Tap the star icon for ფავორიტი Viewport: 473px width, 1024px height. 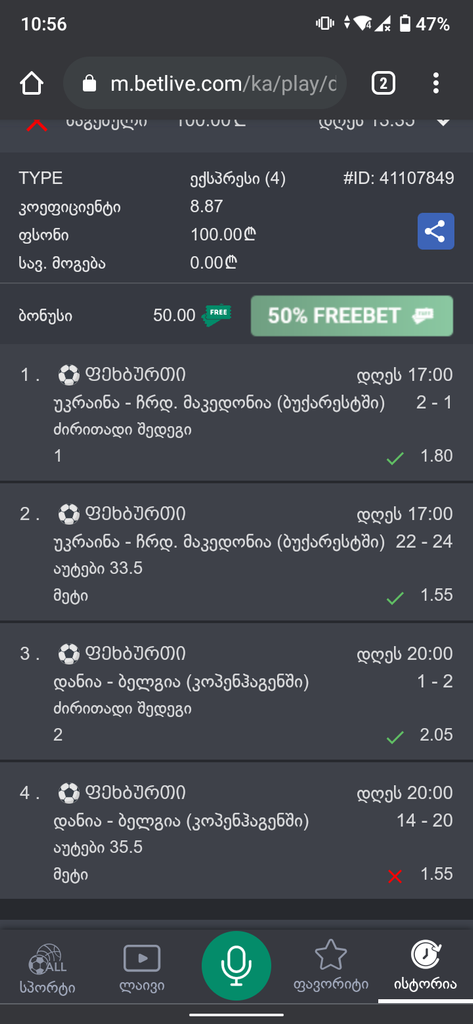click(331, 955)
